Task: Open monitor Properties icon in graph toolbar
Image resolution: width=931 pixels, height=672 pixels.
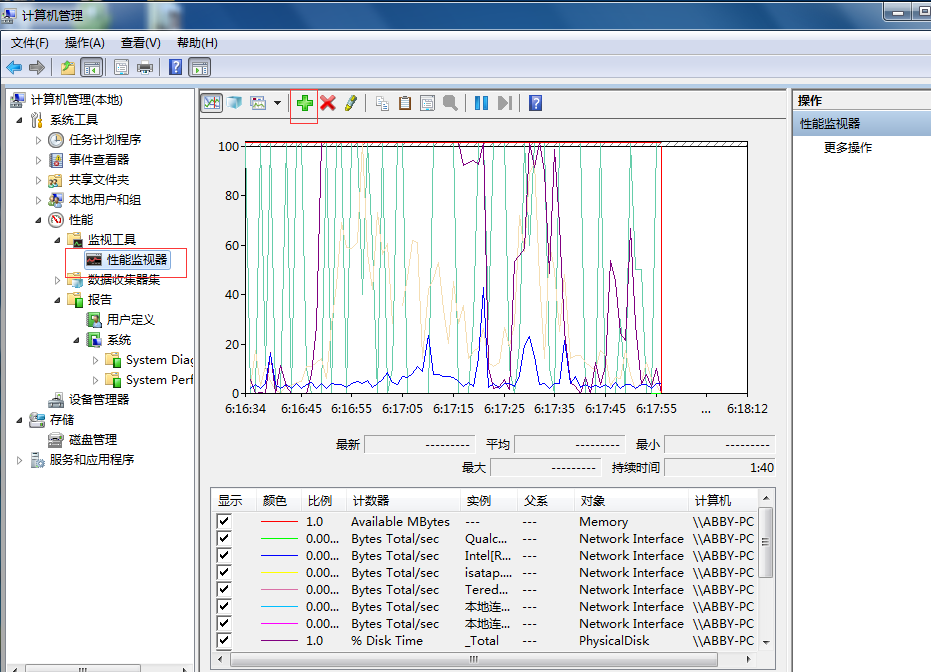Action: pyautogui.click(x=428, y=103)
